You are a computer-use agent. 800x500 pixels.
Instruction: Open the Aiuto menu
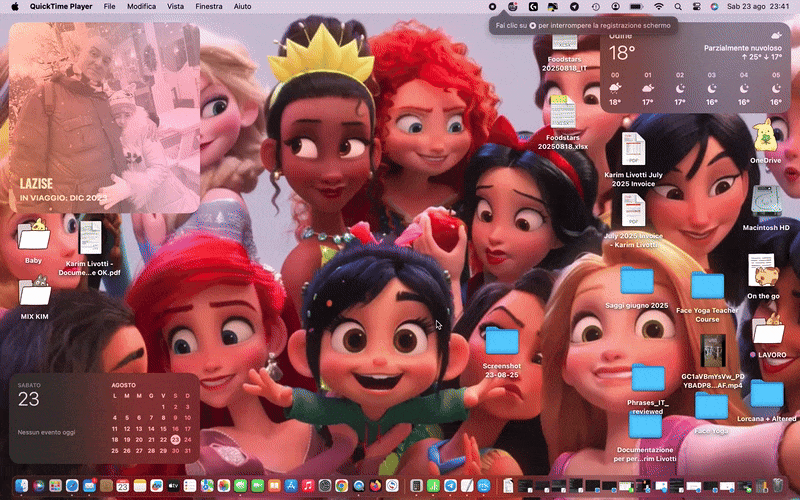[242, 7]
